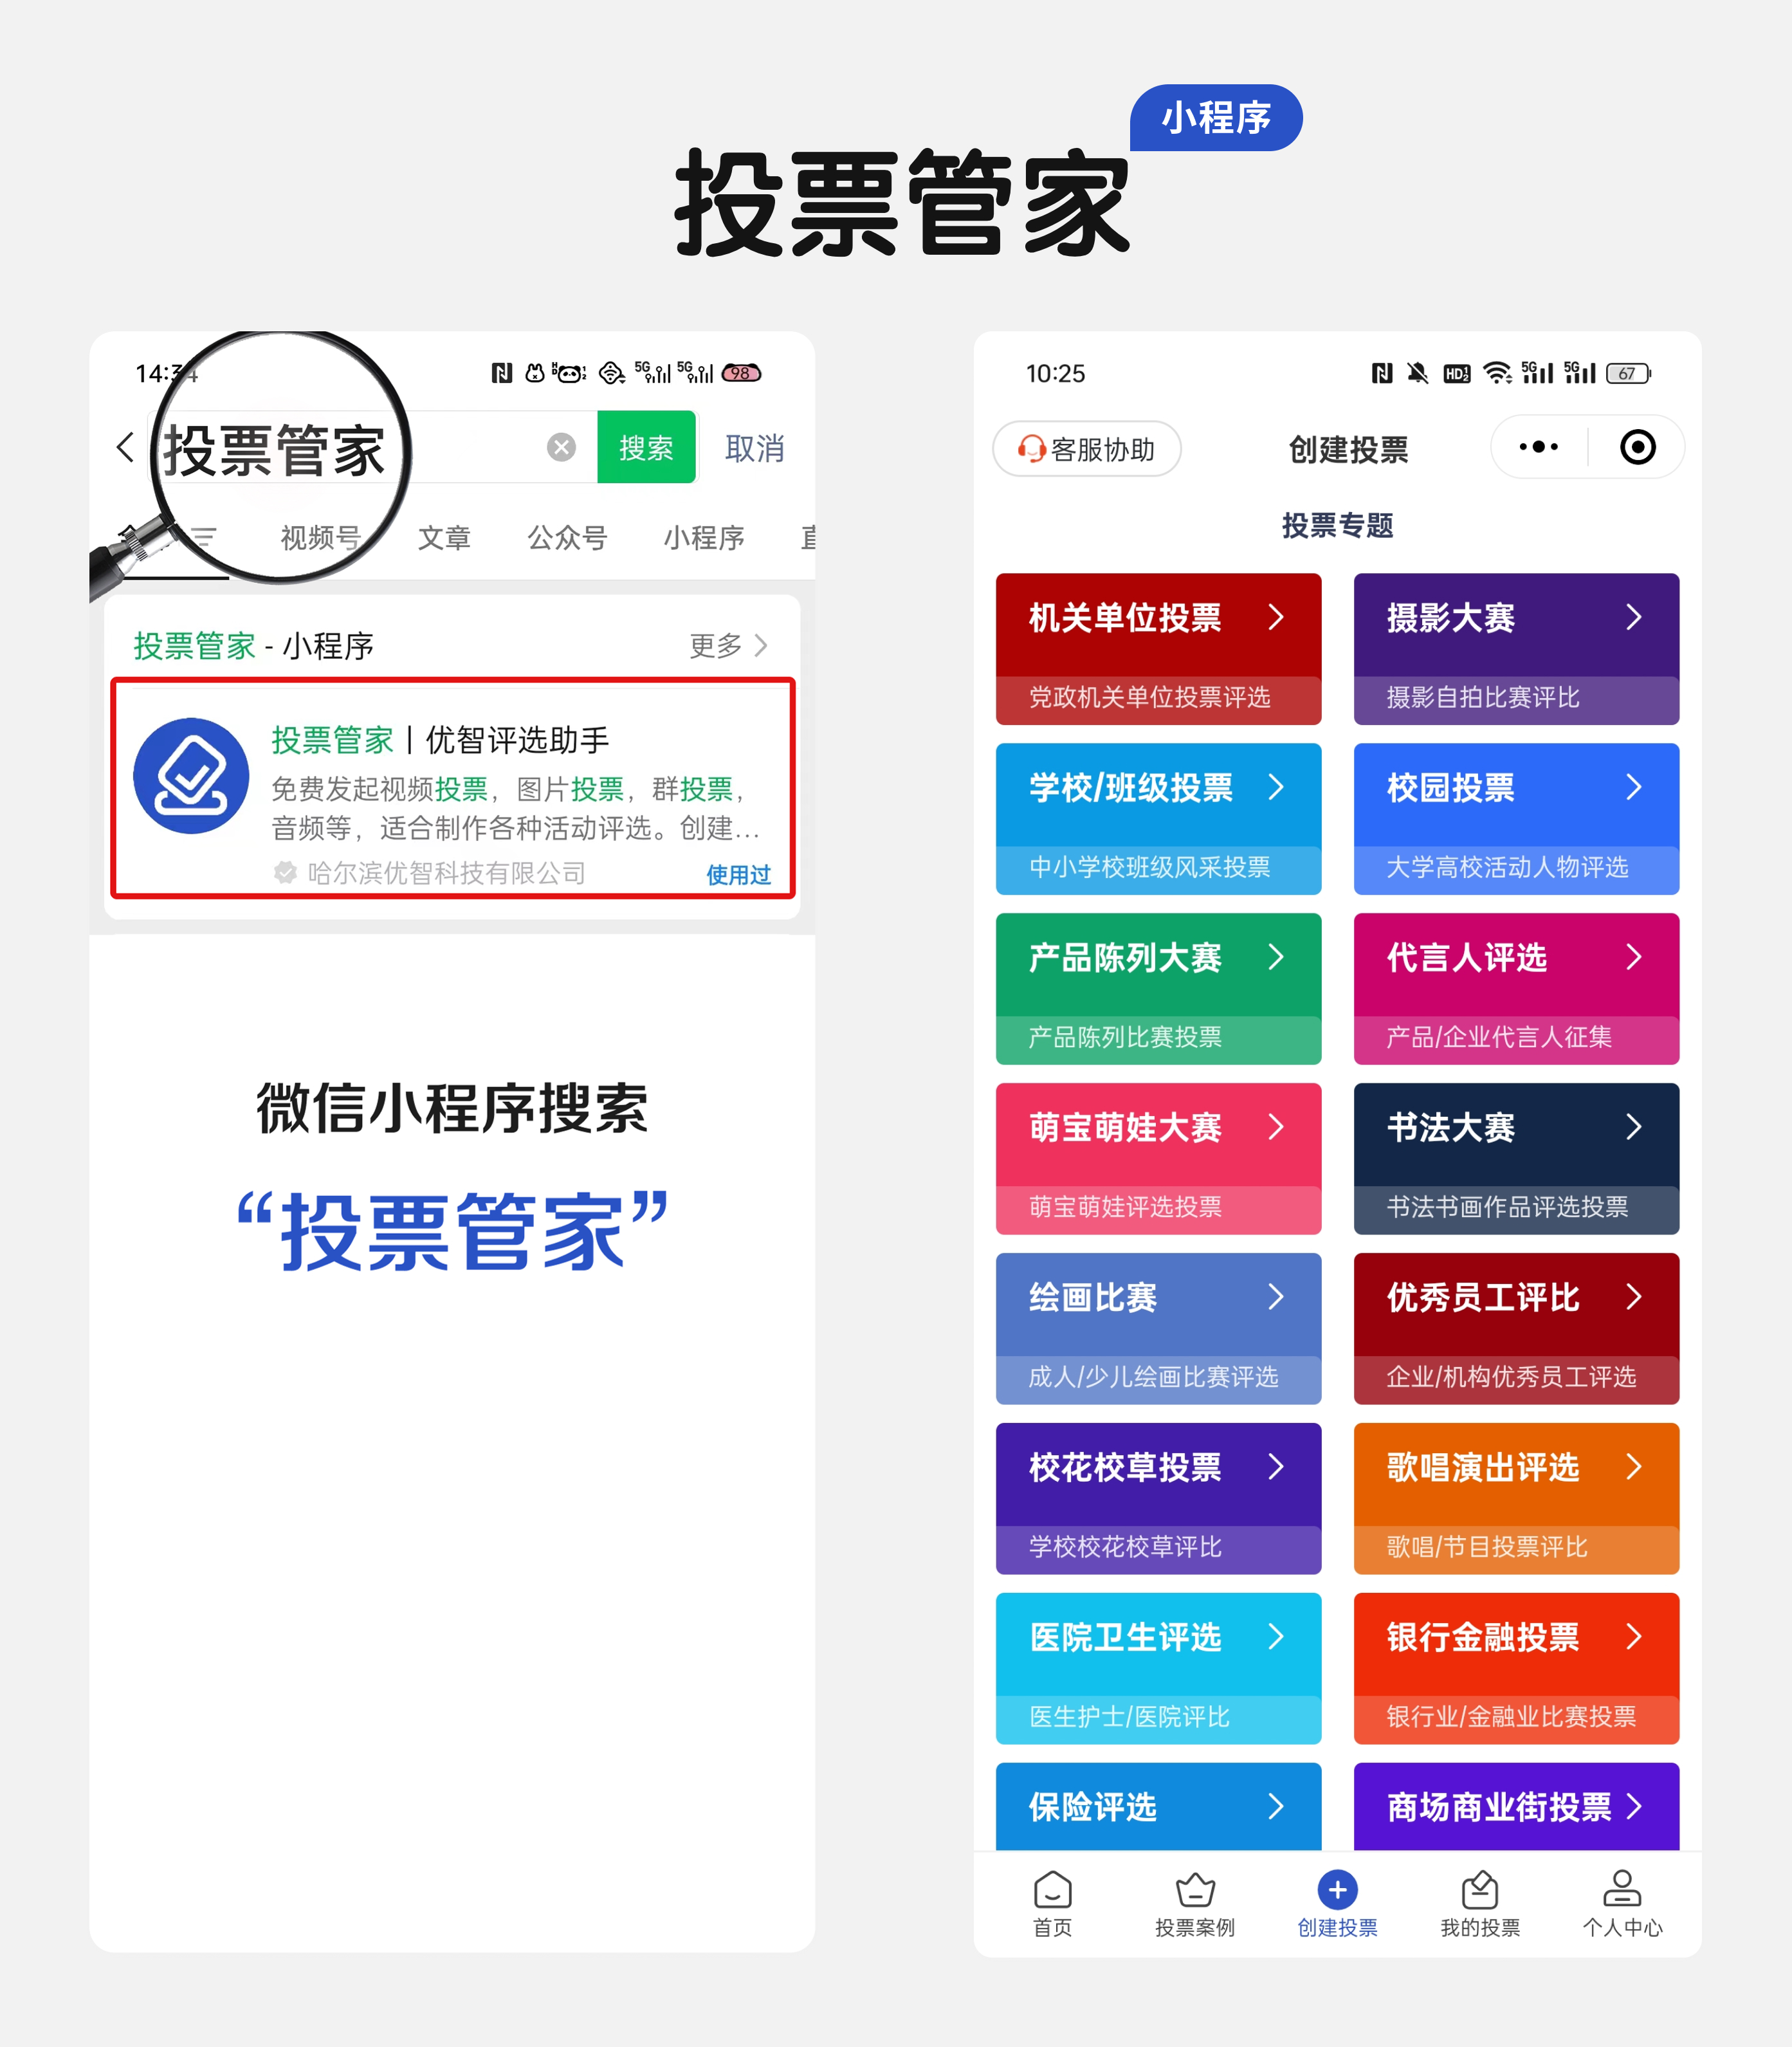The width and height of the screenshot is (1792, 2047).
Task: Open the 投票管家 blue logo icon
Action: click(191, 775)
